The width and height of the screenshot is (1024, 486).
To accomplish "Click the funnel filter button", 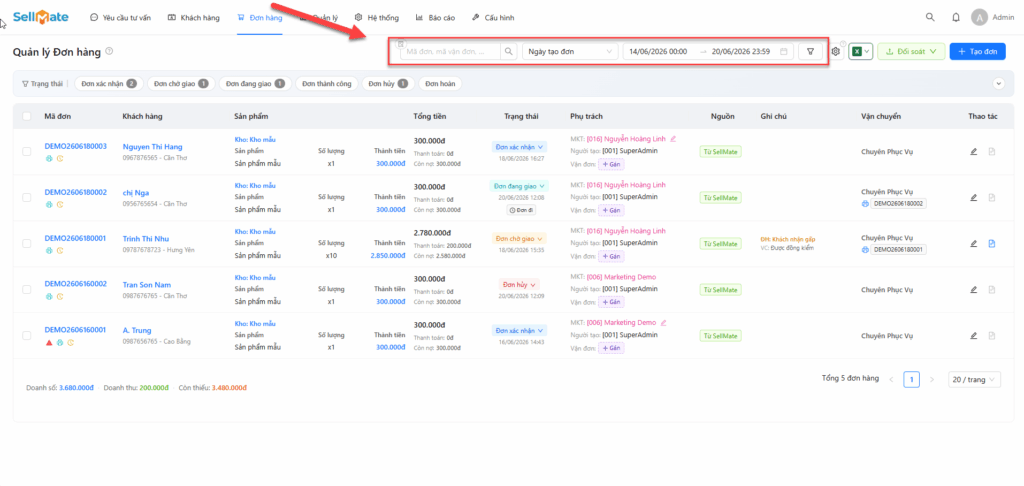I will (810, 52).
